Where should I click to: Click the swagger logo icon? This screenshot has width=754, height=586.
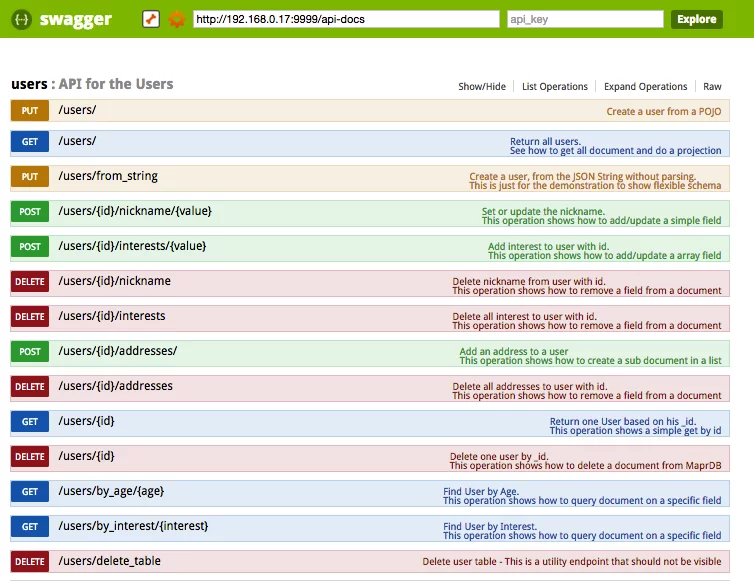pyautogui.click(x=21, y=19)
